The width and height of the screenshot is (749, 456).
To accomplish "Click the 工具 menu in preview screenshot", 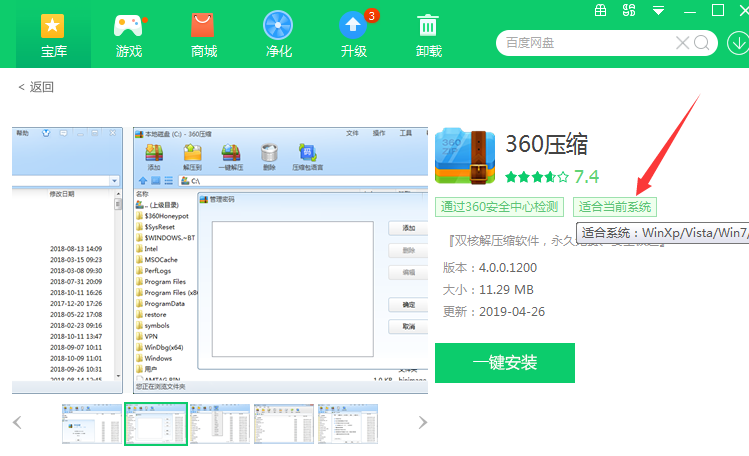I will coord(406,133).
